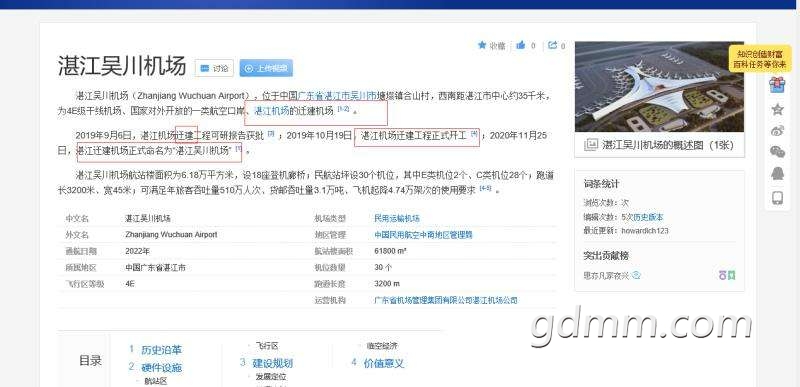Click the star Favorite icon above the article
The width and height of the screenshot is (800, 387).
tap(482, 45)
